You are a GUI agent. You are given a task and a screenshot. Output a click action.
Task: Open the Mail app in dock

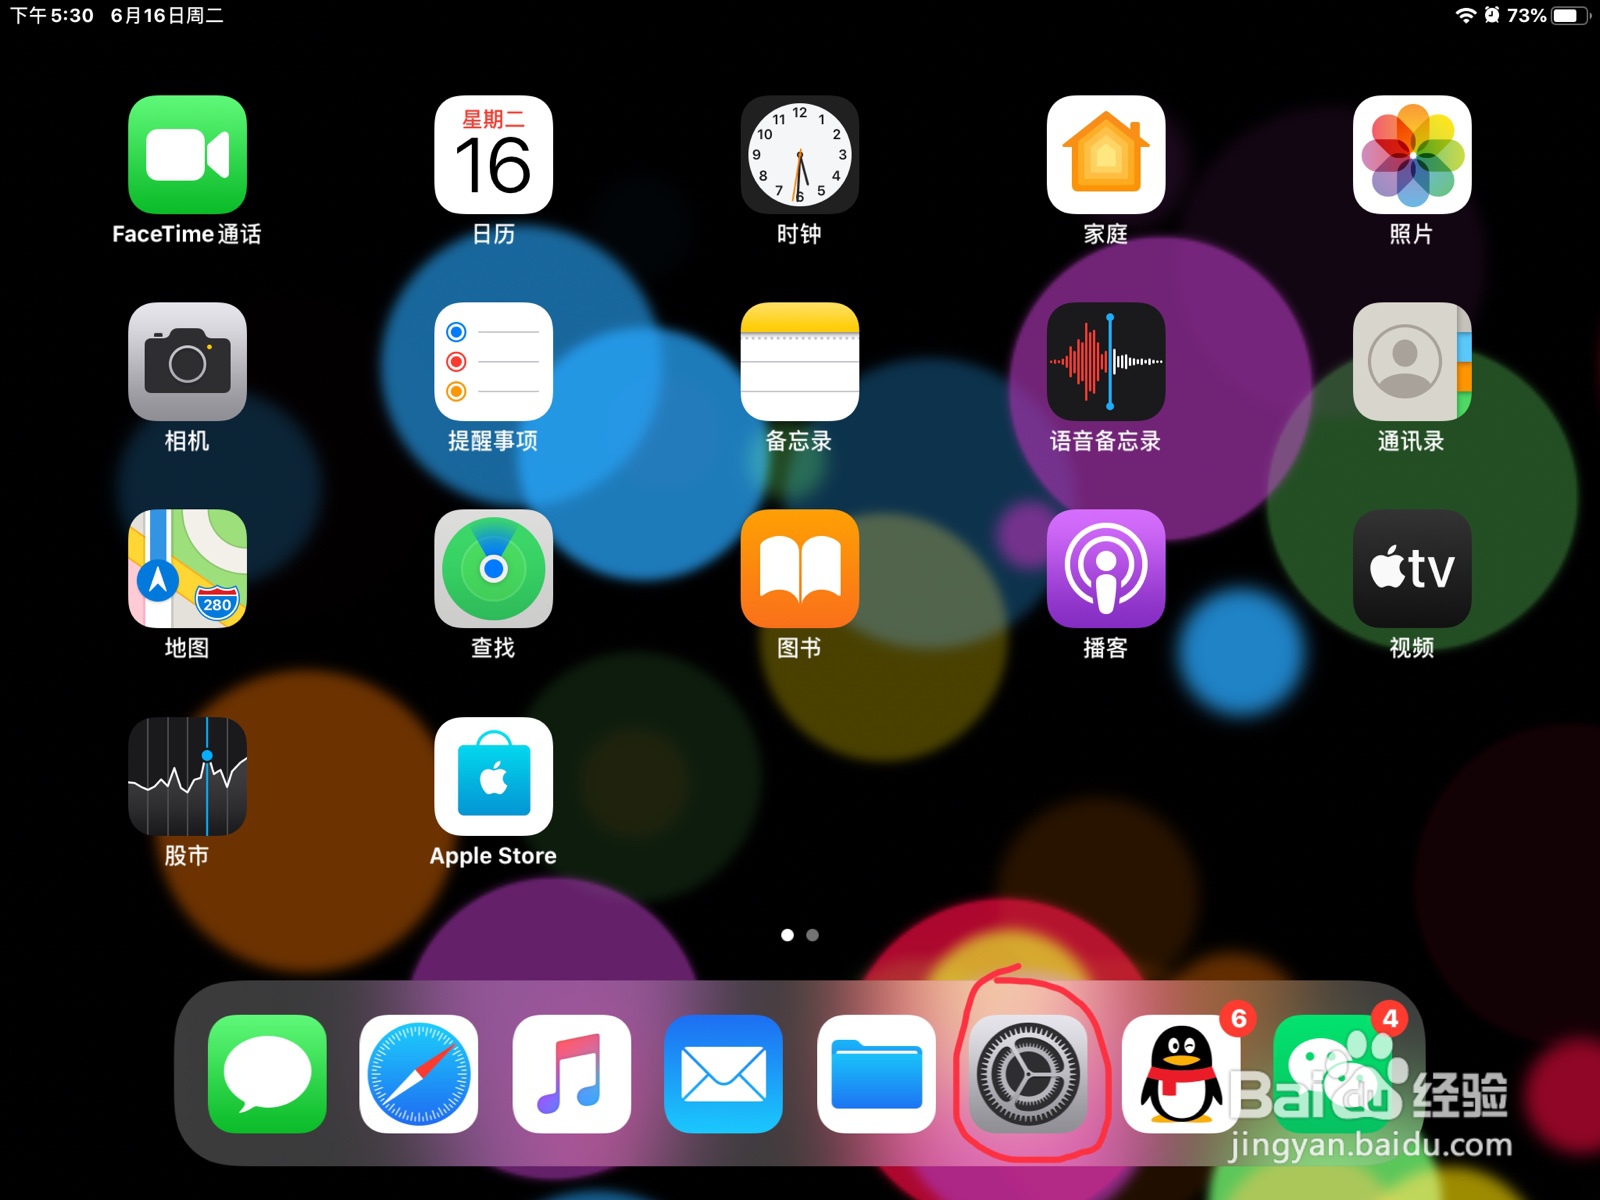(723, 1074)
